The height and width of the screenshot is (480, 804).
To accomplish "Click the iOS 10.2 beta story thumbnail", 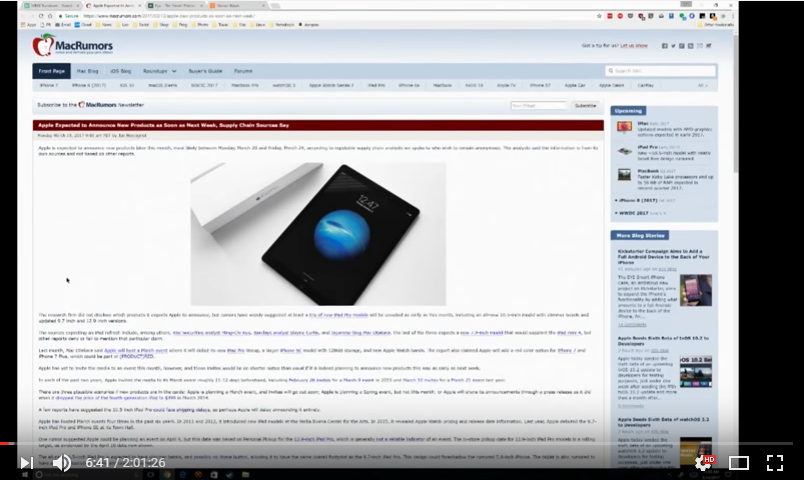I will [x=695, y=371].
